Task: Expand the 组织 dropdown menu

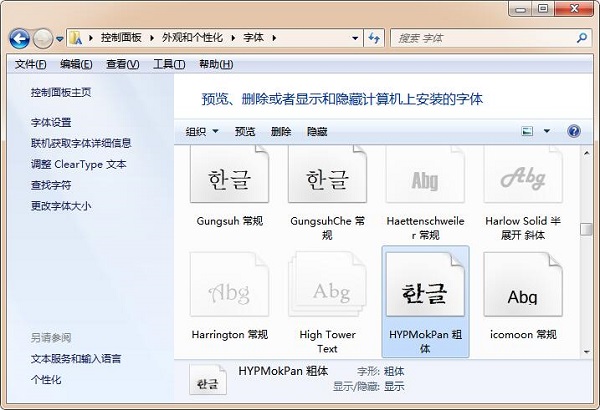Action: tap(202, 131)
